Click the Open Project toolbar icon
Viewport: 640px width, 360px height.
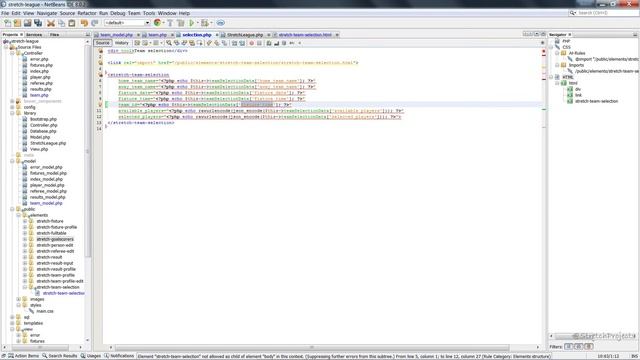[x=27, y=23]
